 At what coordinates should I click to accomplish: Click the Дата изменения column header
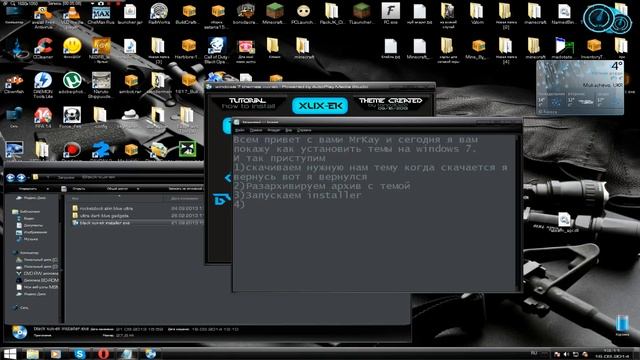coord(185,199)
